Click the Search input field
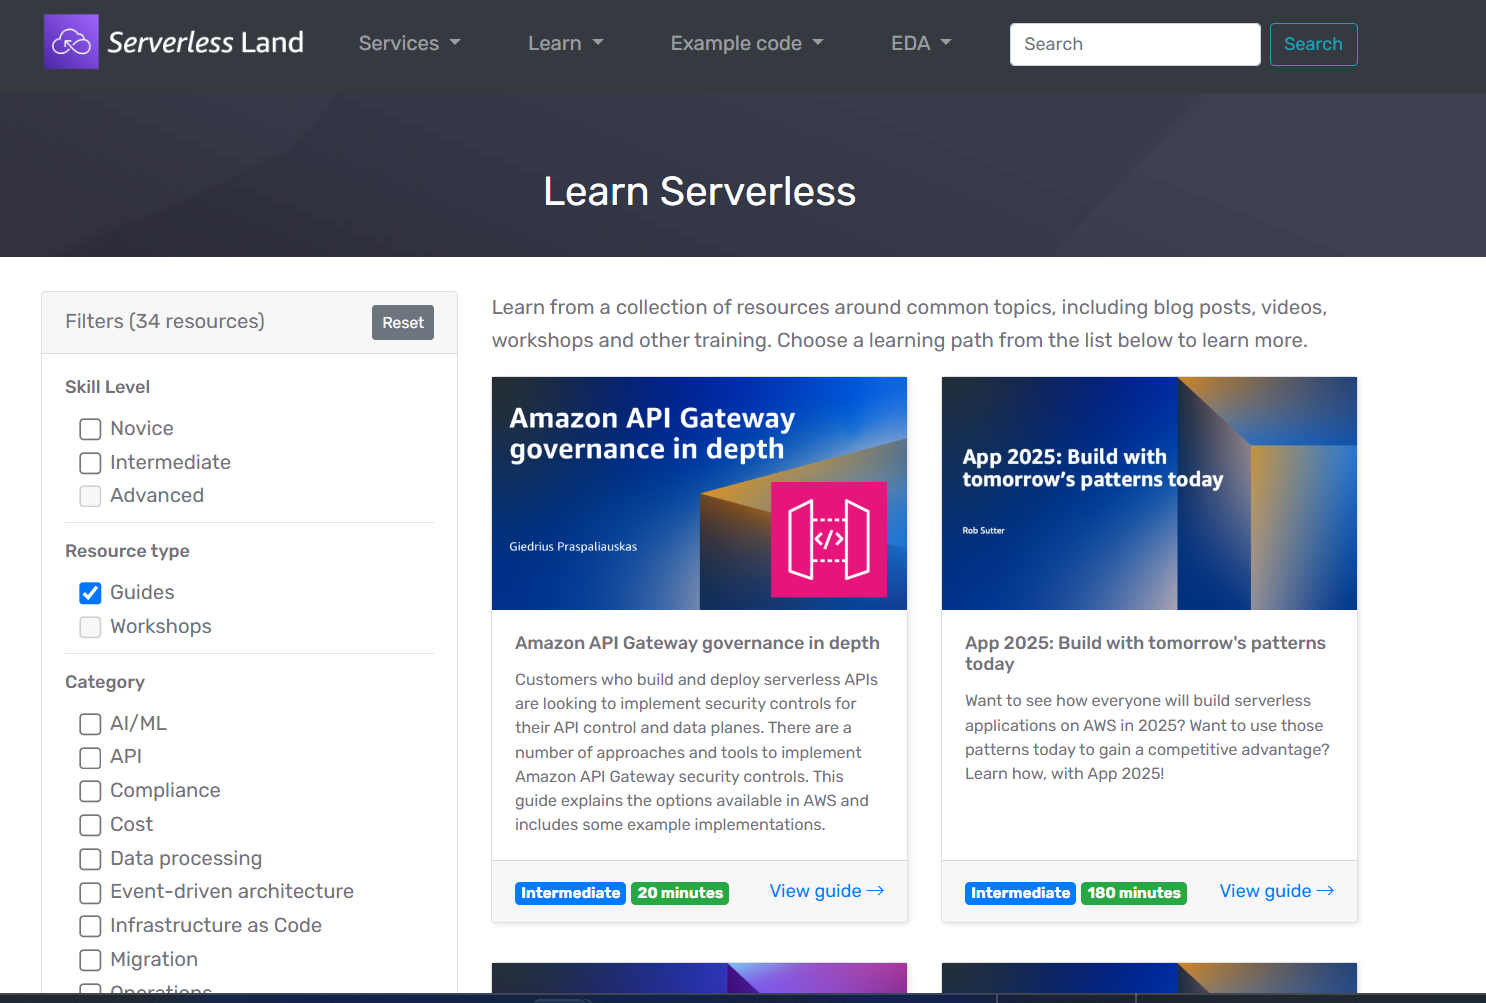The width and height of the screenshot is (1486, 1003). coord(1135,44)
